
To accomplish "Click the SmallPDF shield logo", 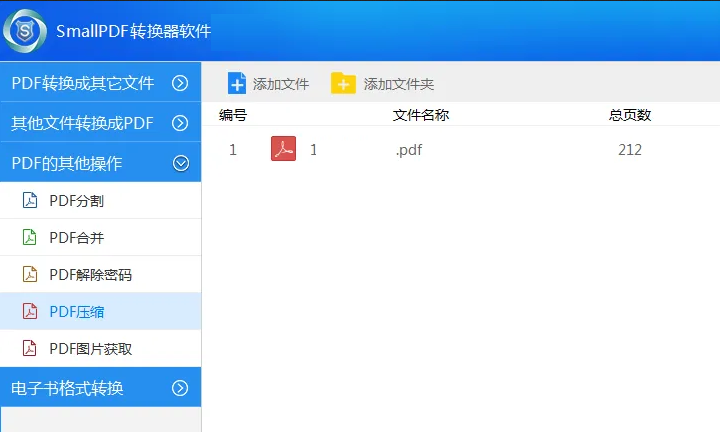I will point(26,30).
